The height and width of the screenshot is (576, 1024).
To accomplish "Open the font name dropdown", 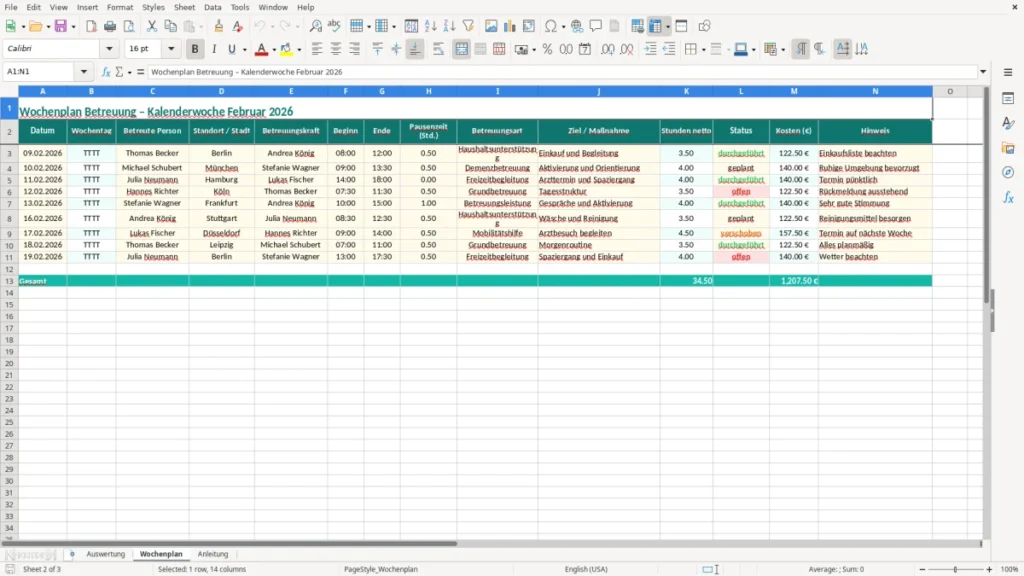I will (x=109, y=48).
